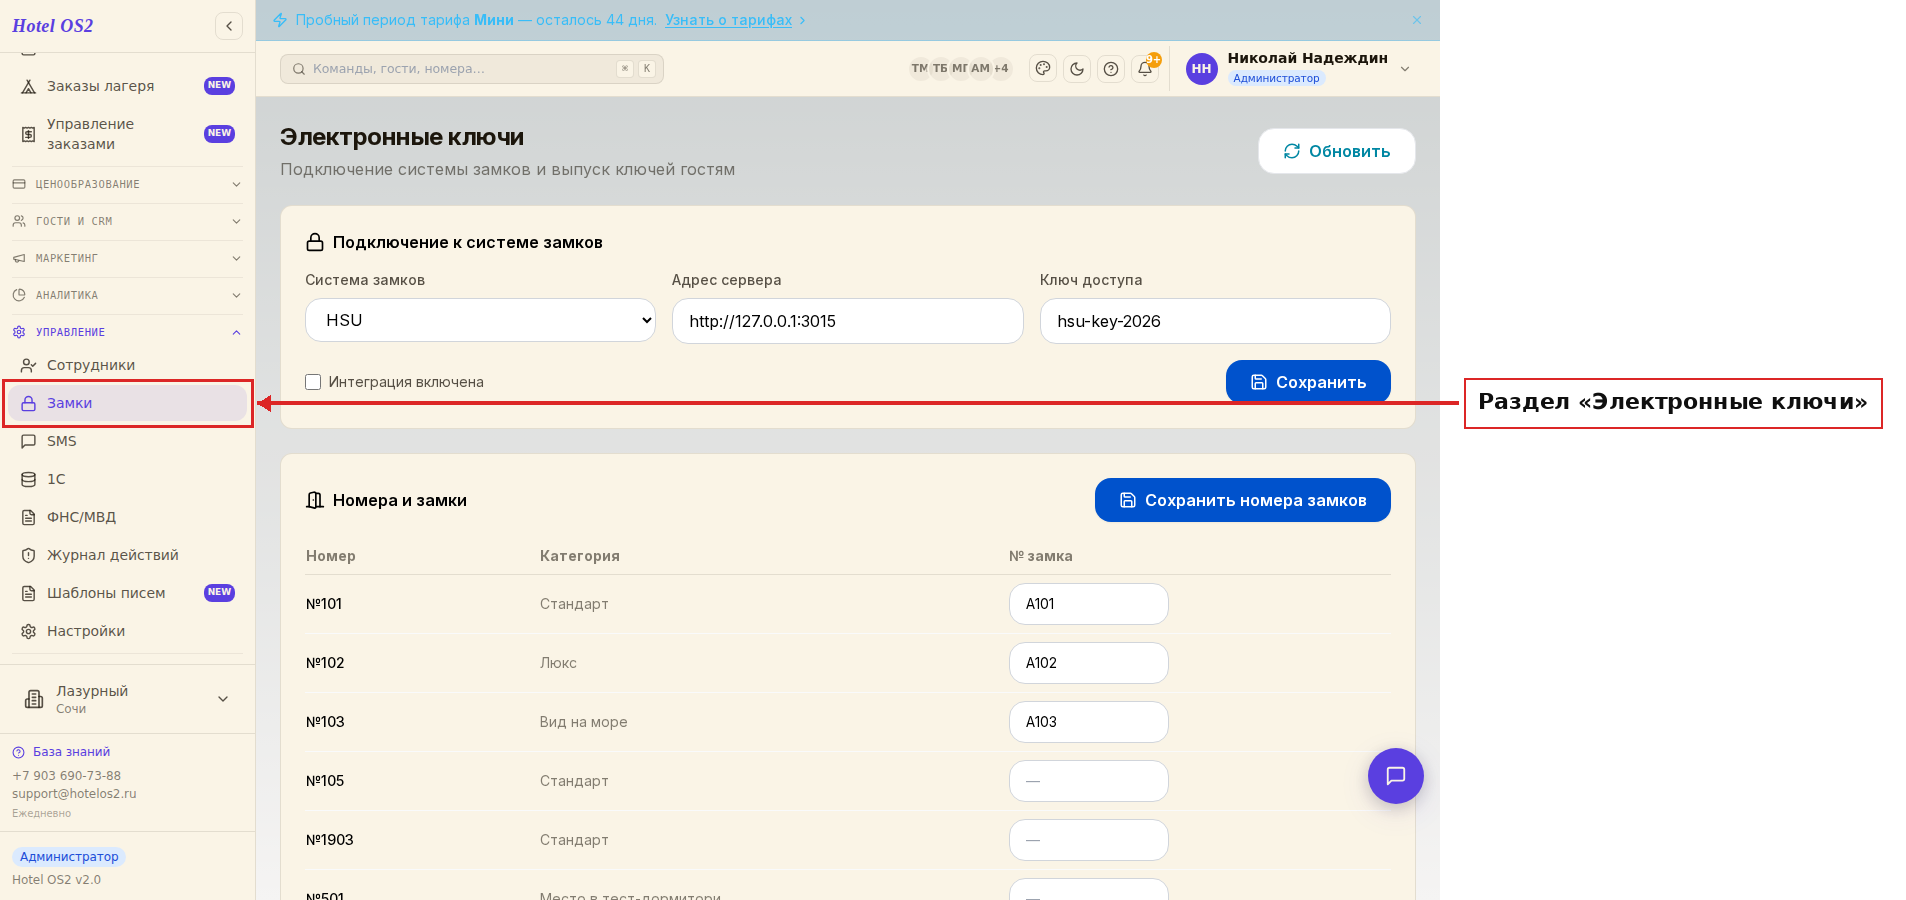Enable the Интеграция включена checkbox

coord(313,382)
